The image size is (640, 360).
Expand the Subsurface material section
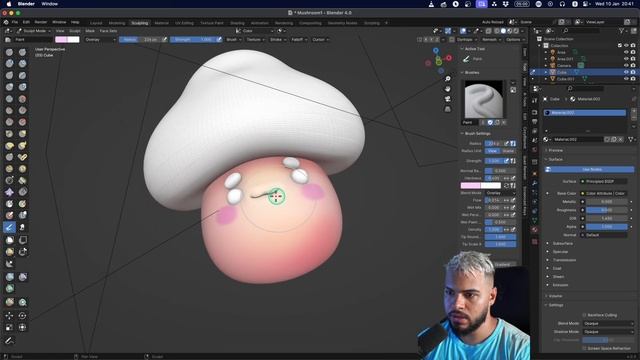pyautogui.click(x=562, y=243)
